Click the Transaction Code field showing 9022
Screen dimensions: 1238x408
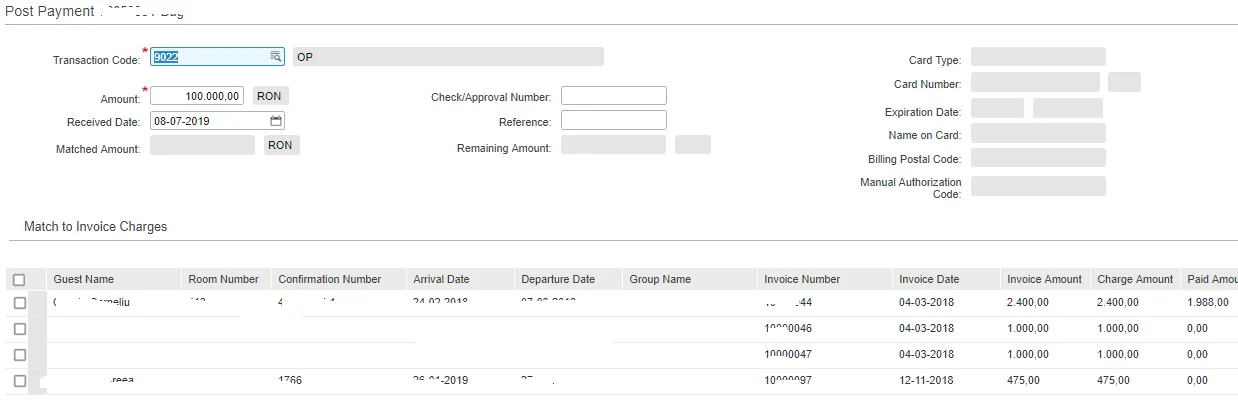click(x=217, y=57)
